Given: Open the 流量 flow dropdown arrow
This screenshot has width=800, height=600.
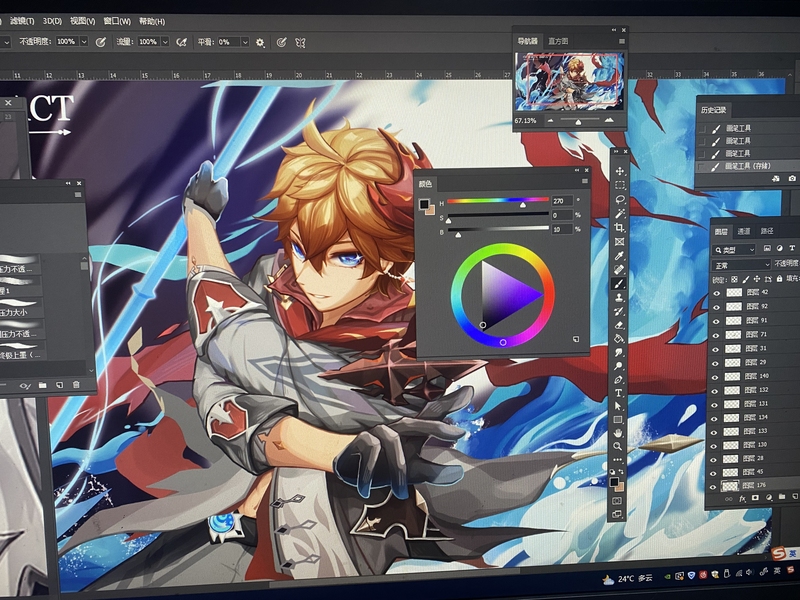Looking at the screenshot, I should tap(165, 41).
